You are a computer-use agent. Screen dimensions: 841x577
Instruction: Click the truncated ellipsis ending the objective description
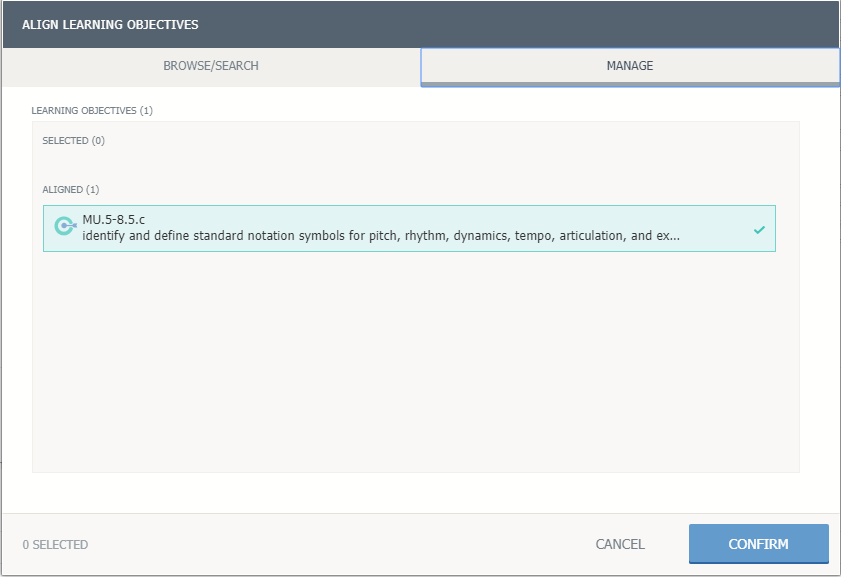click(675, 236)
